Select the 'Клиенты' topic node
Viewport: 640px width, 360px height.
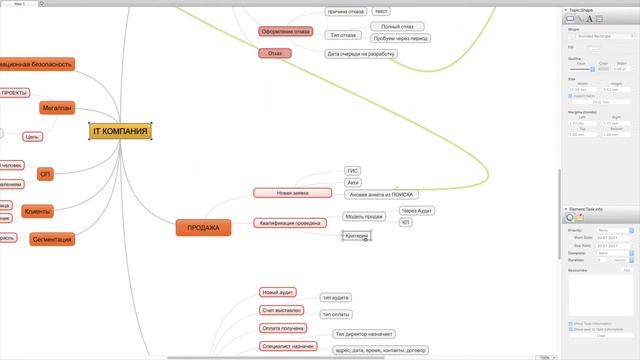click(37, 211)
